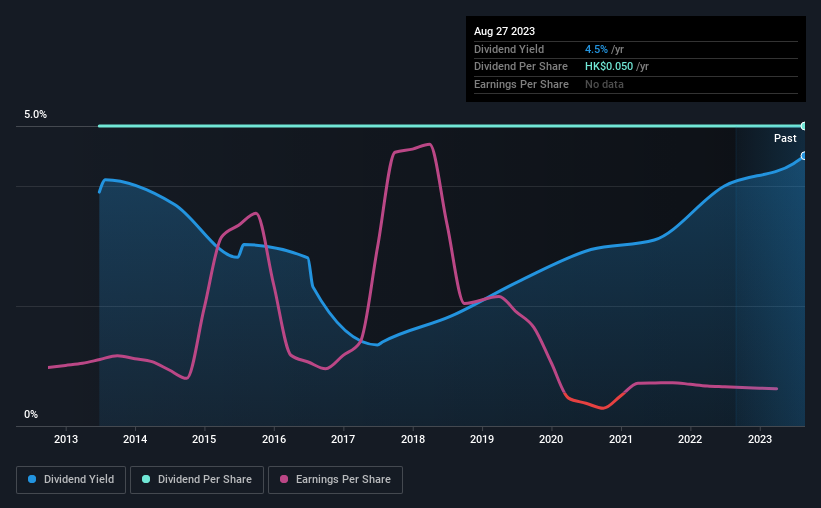821x508 pixels.
Task: Select the 2013 label on the x-axis
Action: pyautogui.click(x=66, y=439)
